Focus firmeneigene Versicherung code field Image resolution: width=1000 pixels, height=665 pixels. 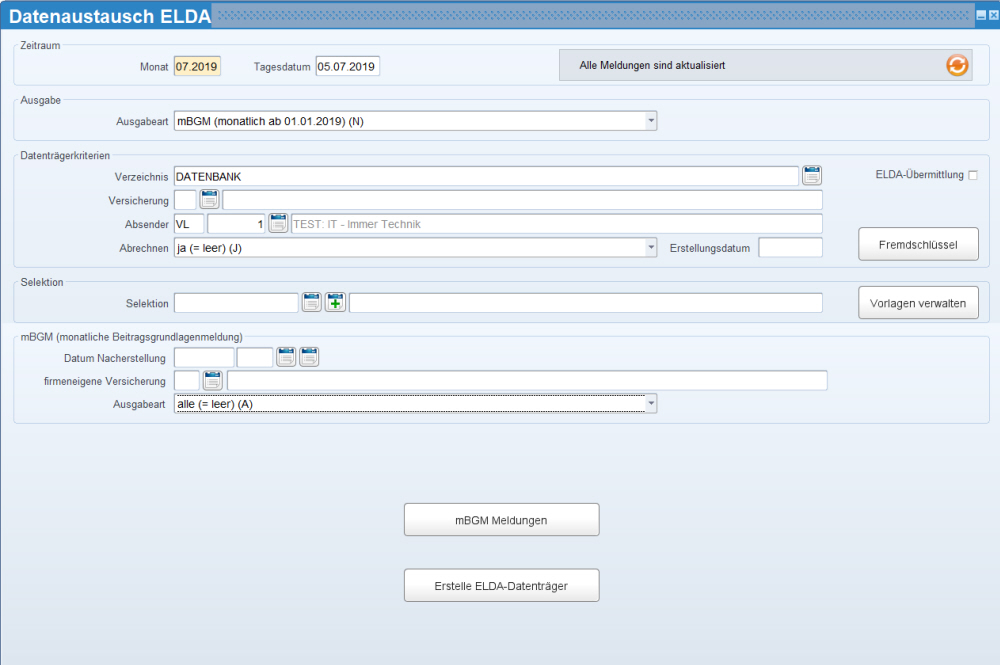tap(187, 381)
